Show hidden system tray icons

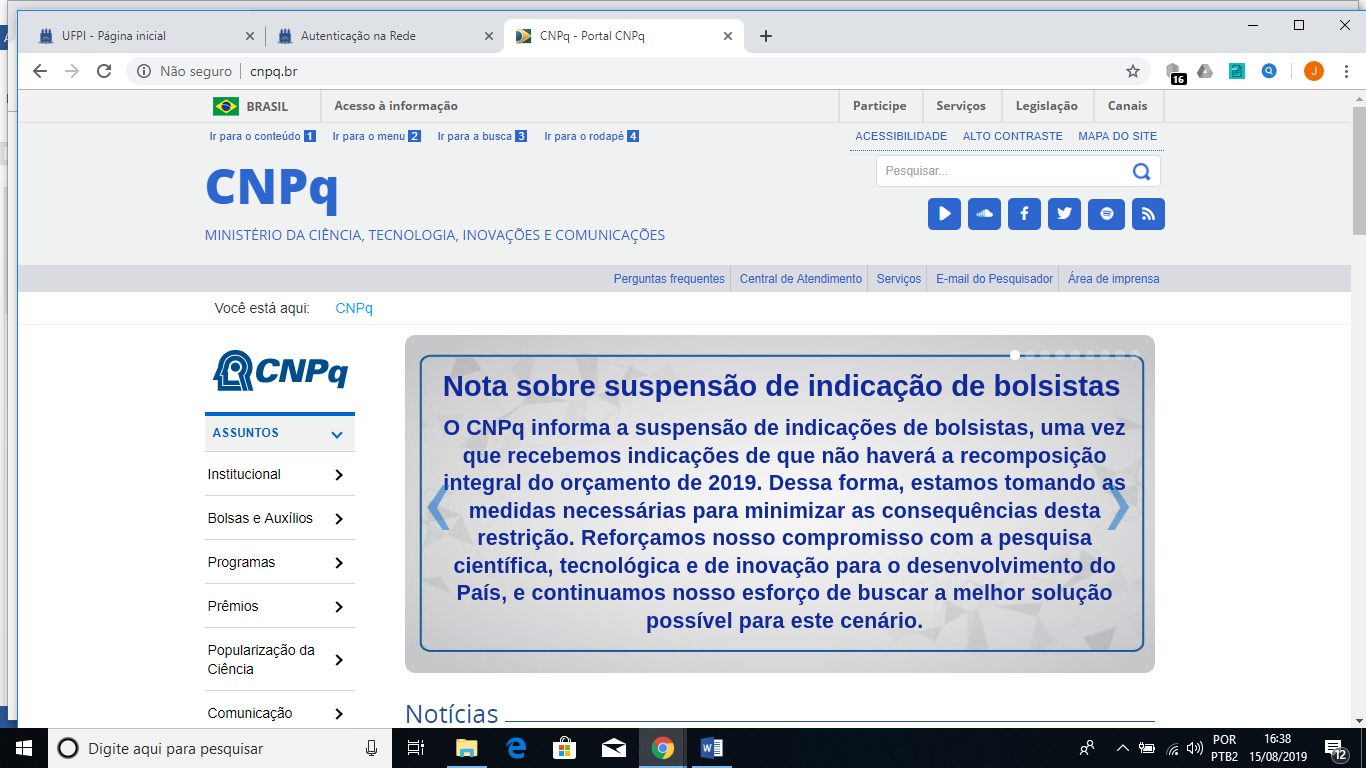tap(1122, 748)
